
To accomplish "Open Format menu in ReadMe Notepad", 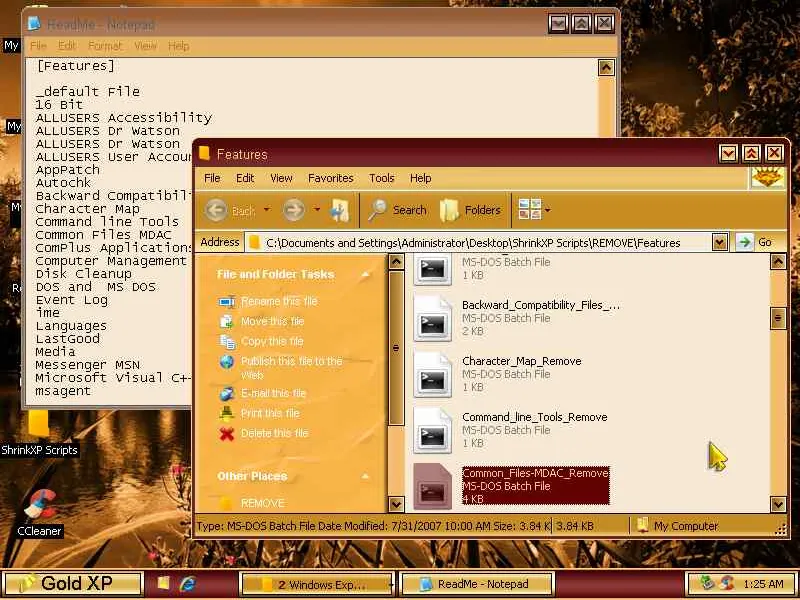I will point(105,46).
